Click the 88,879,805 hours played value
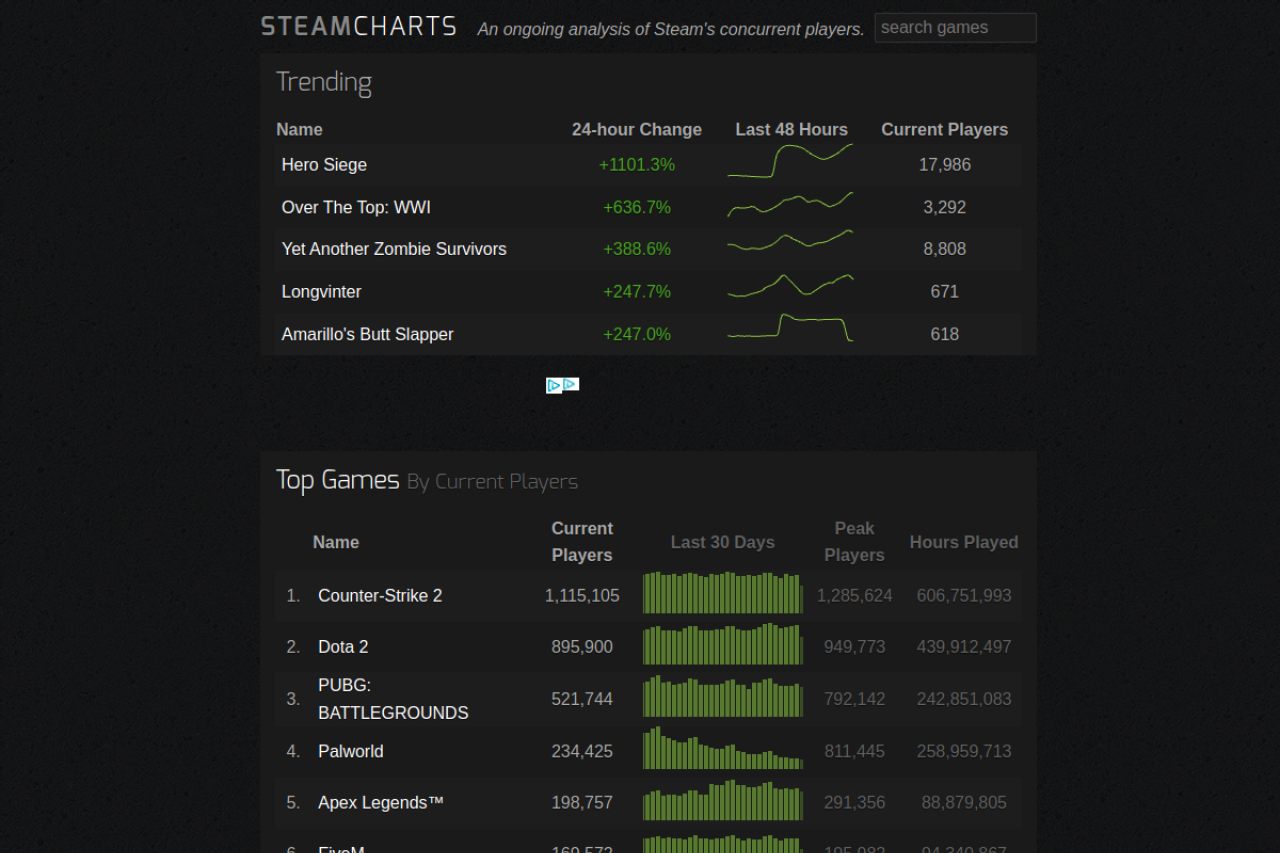1280x853 pixels. pyautogui.click(x=964, y=802)
